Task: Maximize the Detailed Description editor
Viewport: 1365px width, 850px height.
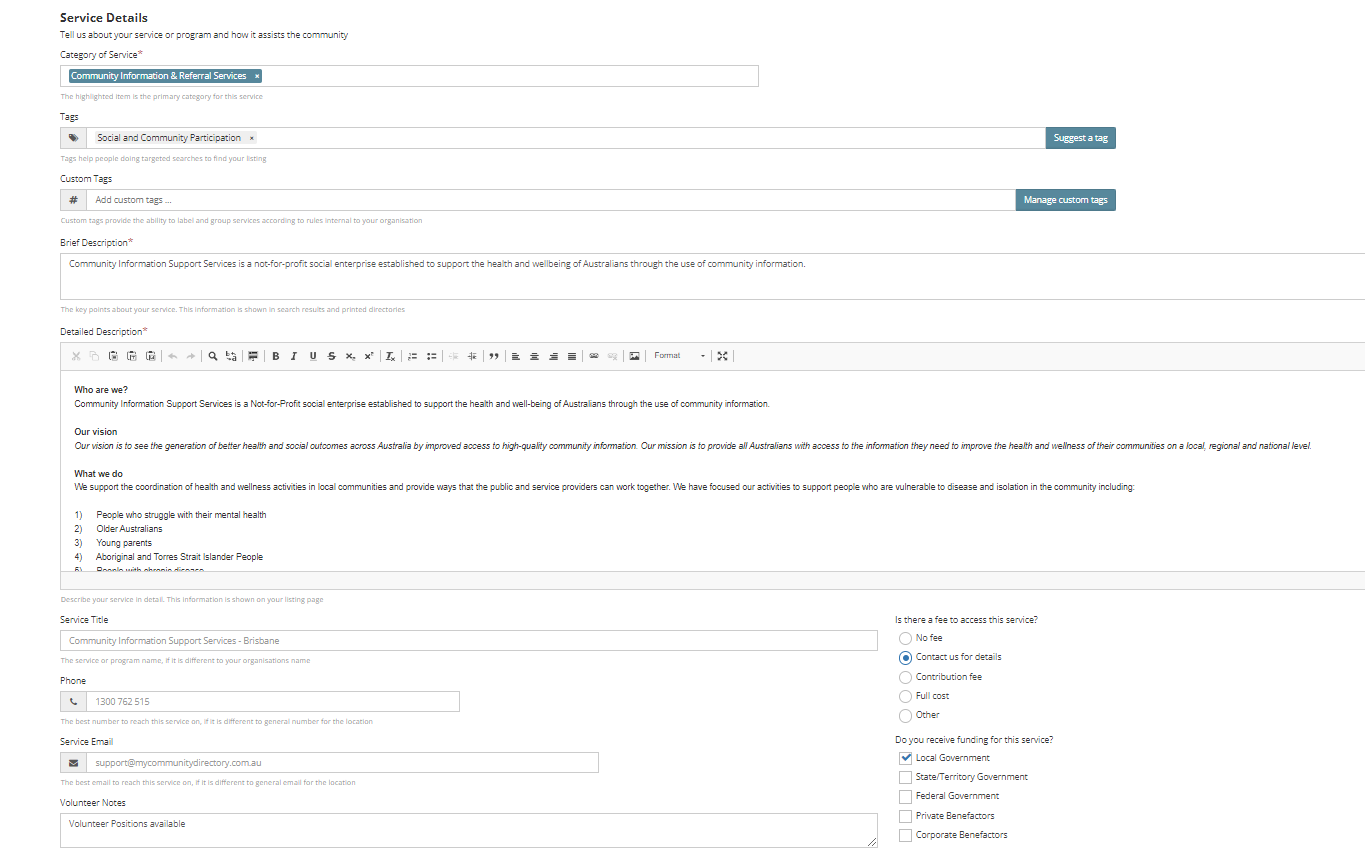Action: [722, 356]
